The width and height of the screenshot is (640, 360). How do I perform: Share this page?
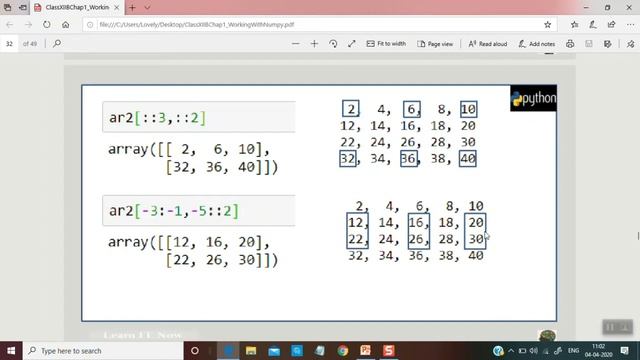pyautogui.click(x=611, y=24)
